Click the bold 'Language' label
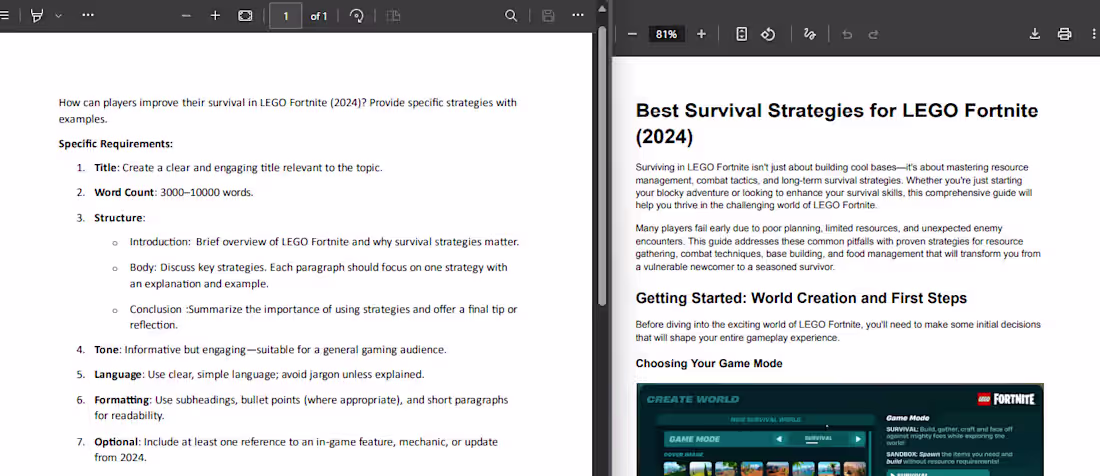Image resolution: width=1100 pixels, height=476 pixels. pyautogui.click(x=119, y=374)
